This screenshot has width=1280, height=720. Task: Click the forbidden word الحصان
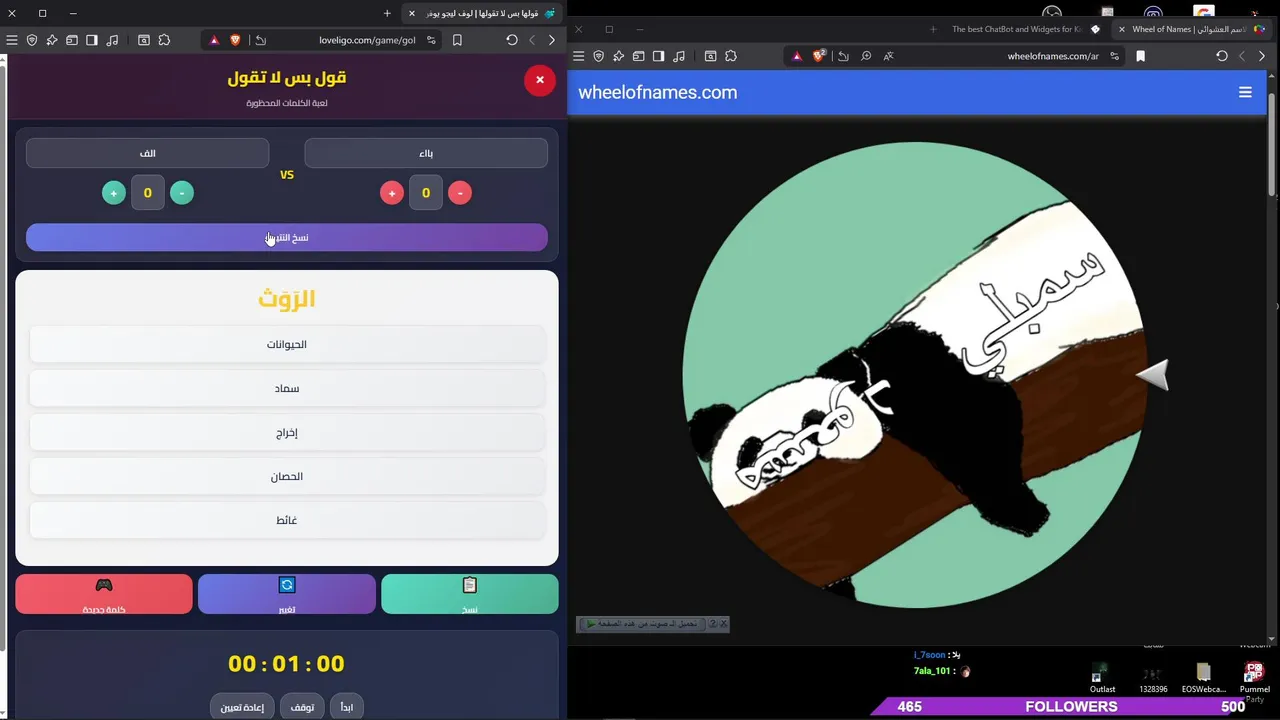[287, 477]
